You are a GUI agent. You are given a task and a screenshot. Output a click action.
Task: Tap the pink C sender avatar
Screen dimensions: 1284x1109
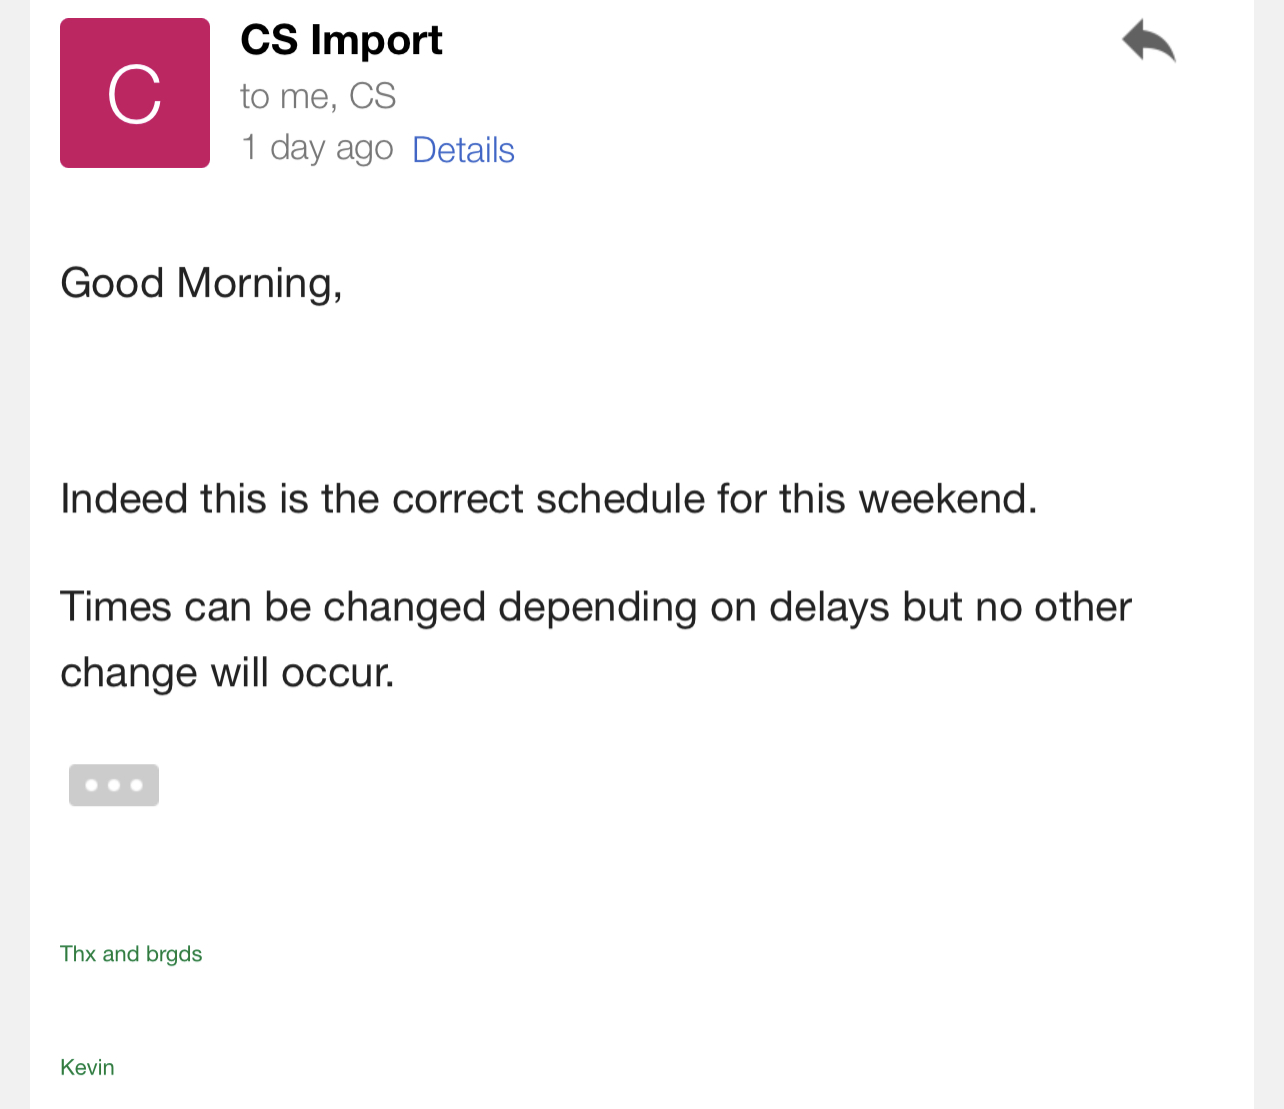135,93
